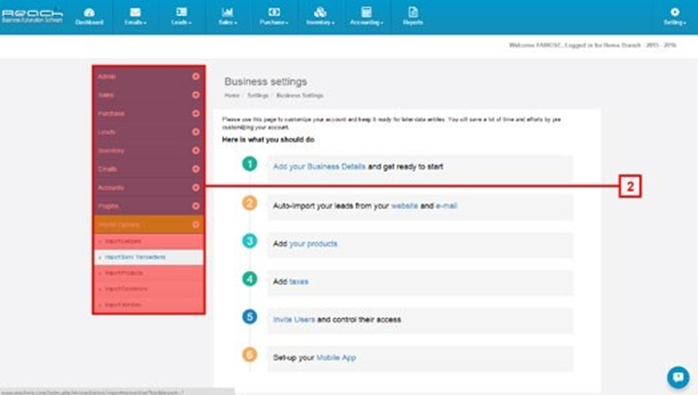
Task: Open the Dashboard gauge icon
Action: [89, 12]
